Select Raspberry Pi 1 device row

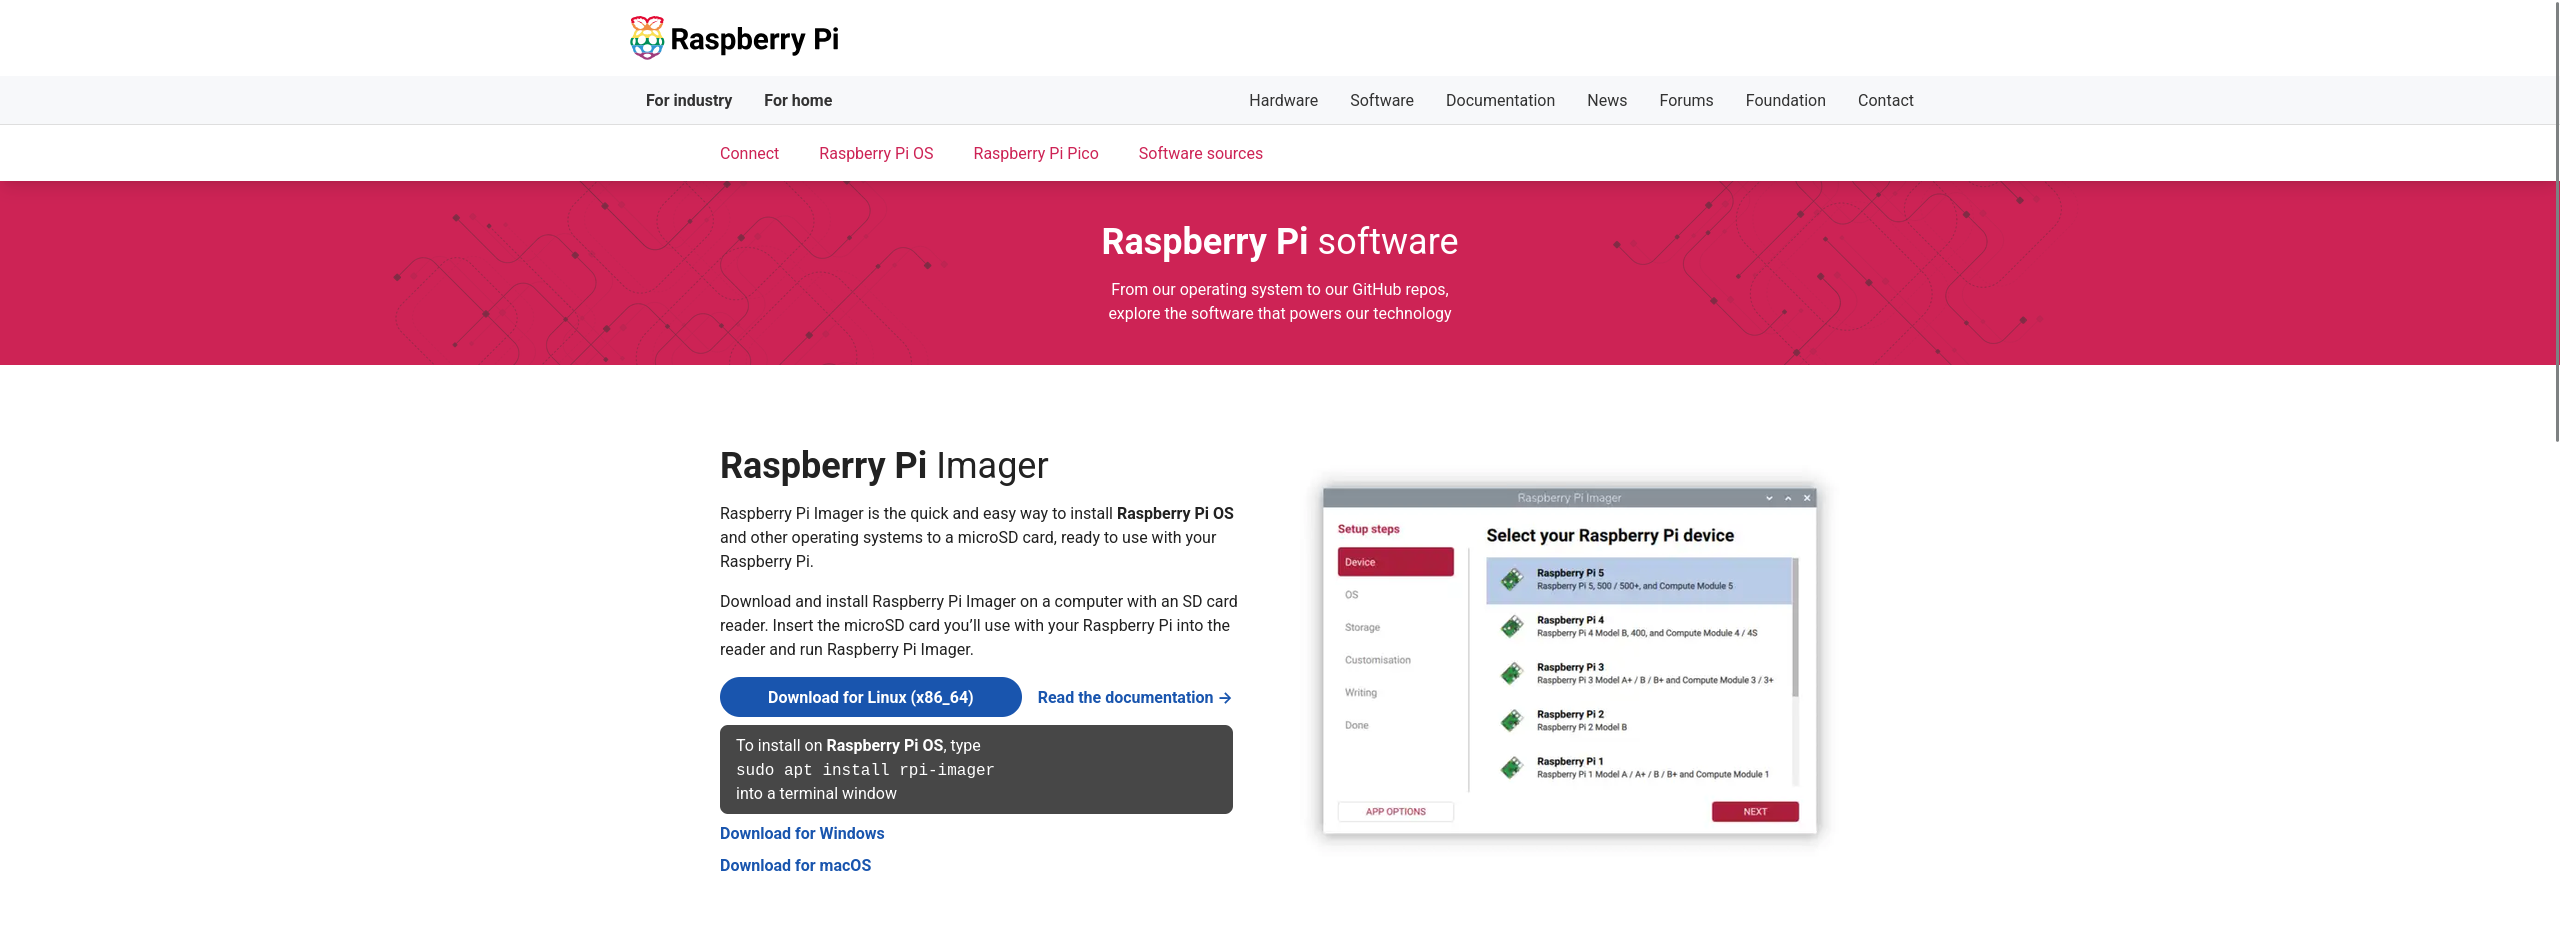click(x=1638, y=768)
